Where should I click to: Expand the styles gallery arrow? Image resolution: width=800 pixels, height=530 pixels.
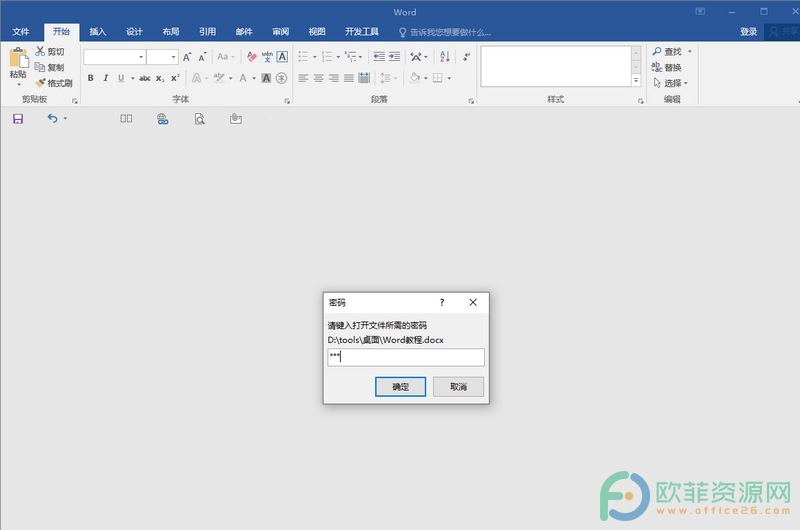(636, 81)
